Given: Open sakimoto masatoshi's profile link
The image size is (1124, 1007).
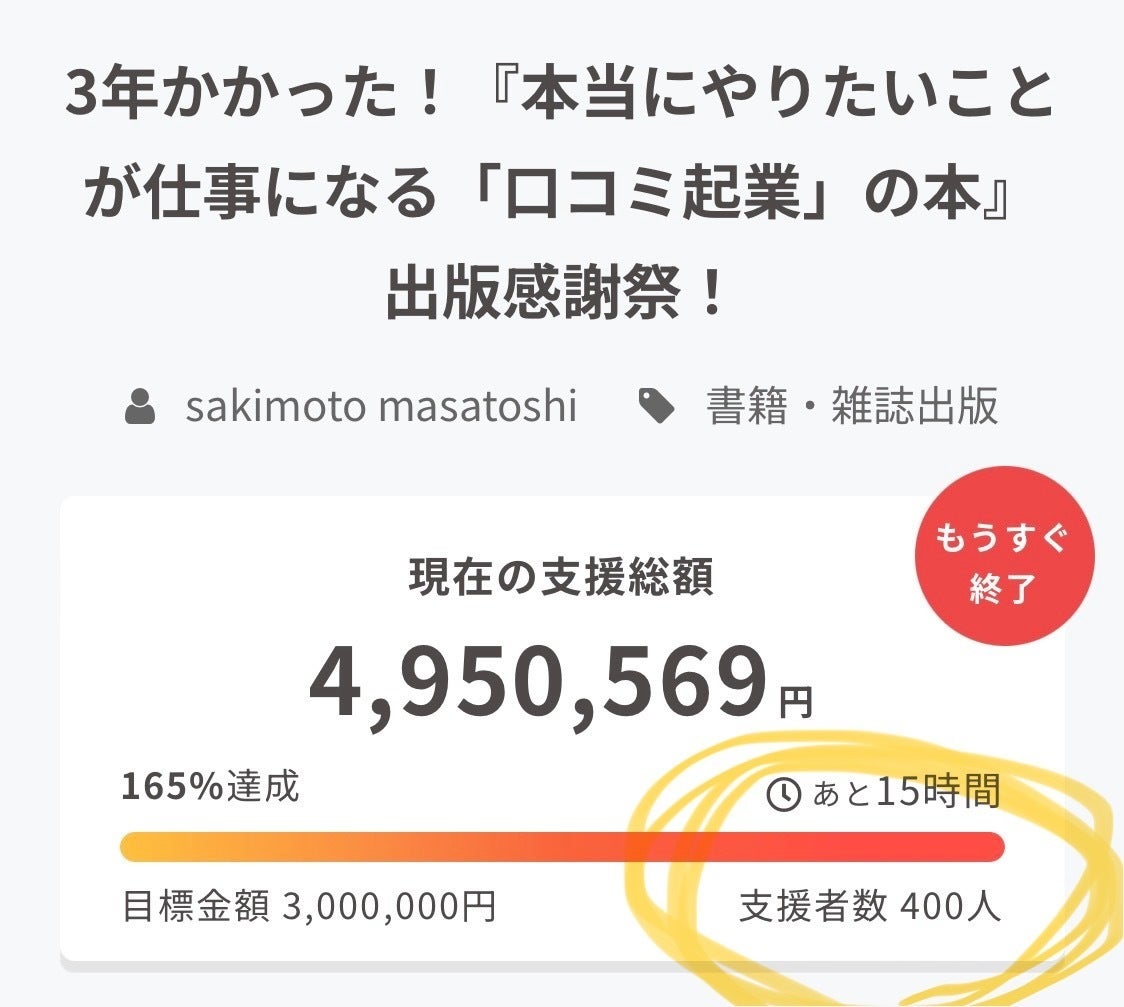Looking at the screenshot, I should click(x=381, y=407).
